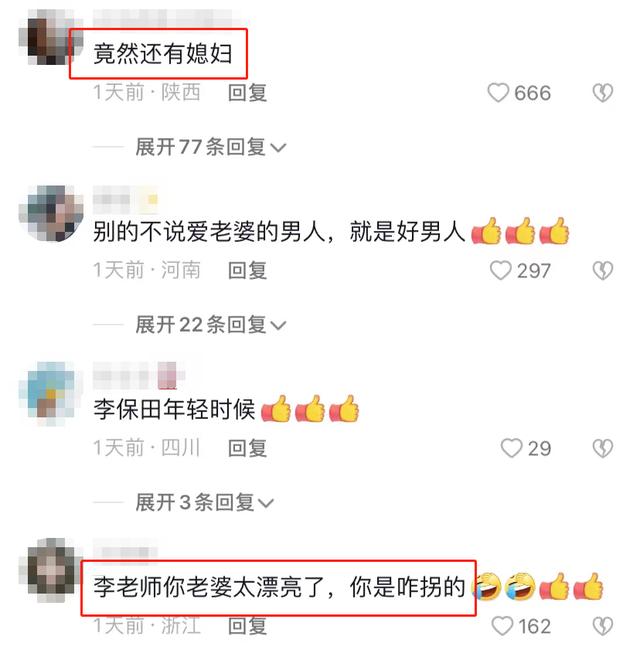Select the comment text 竟然还有媳妇
Viewport: 640px width, 650px height.
pyautogui.click(x=162, y=54)
